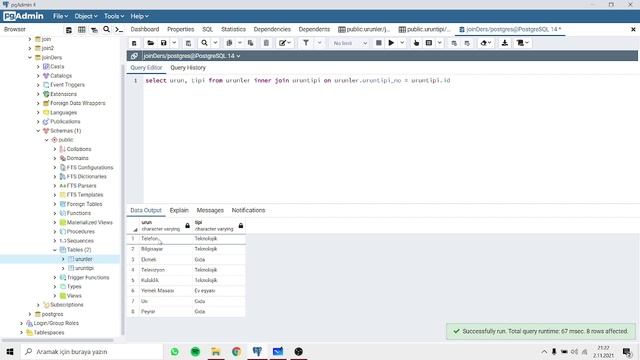The height and width of the screenshot is (360, 640).
Task: Open the Query History tab
Action: click(x=188, y=68)
